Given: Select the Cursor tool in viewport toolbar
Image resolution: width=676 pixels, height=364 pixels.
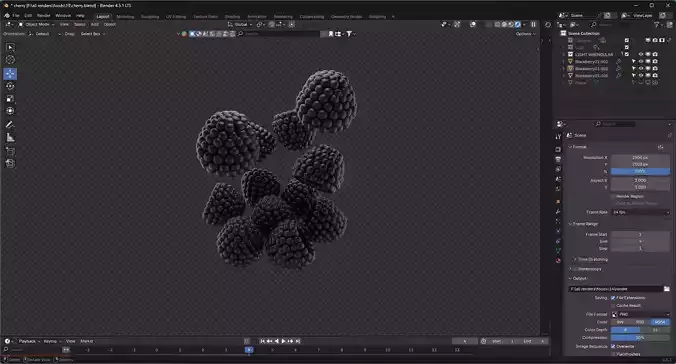Looking at the screenshot, I should coord(10,60).
